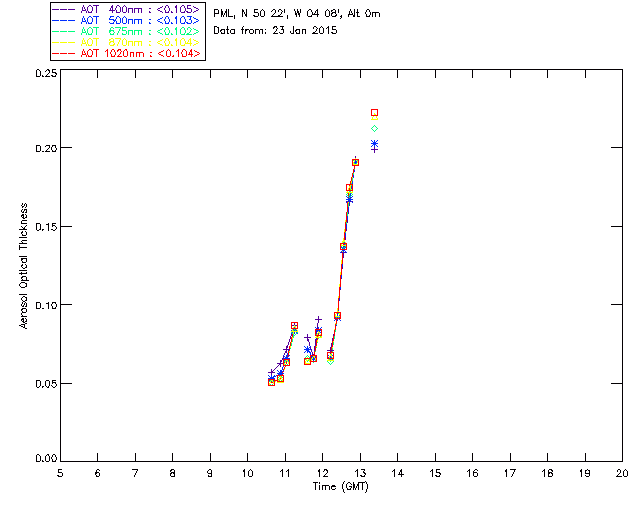
Task: Click the y-axis tick label 0.10
Action: click(x=46, y=305)
